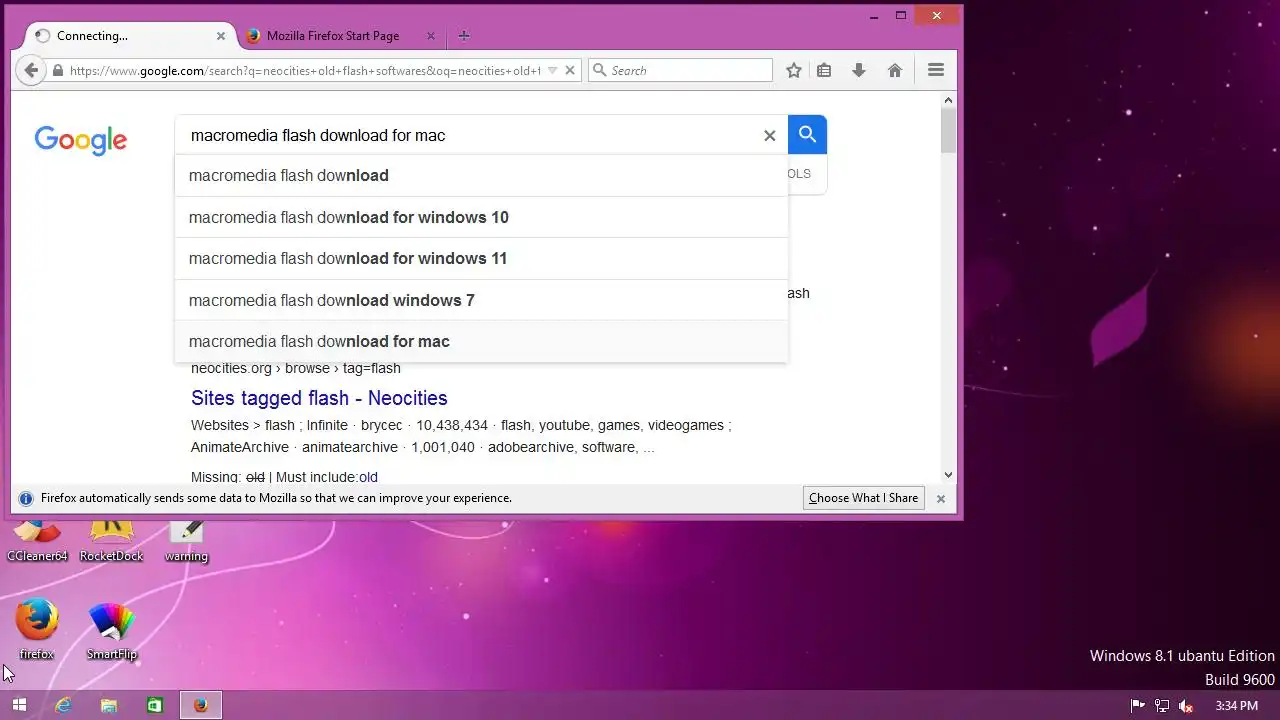This screenshot has width=1280, height=720.
Task: Click the padlock site identity icon
Action: click(58, 71)
